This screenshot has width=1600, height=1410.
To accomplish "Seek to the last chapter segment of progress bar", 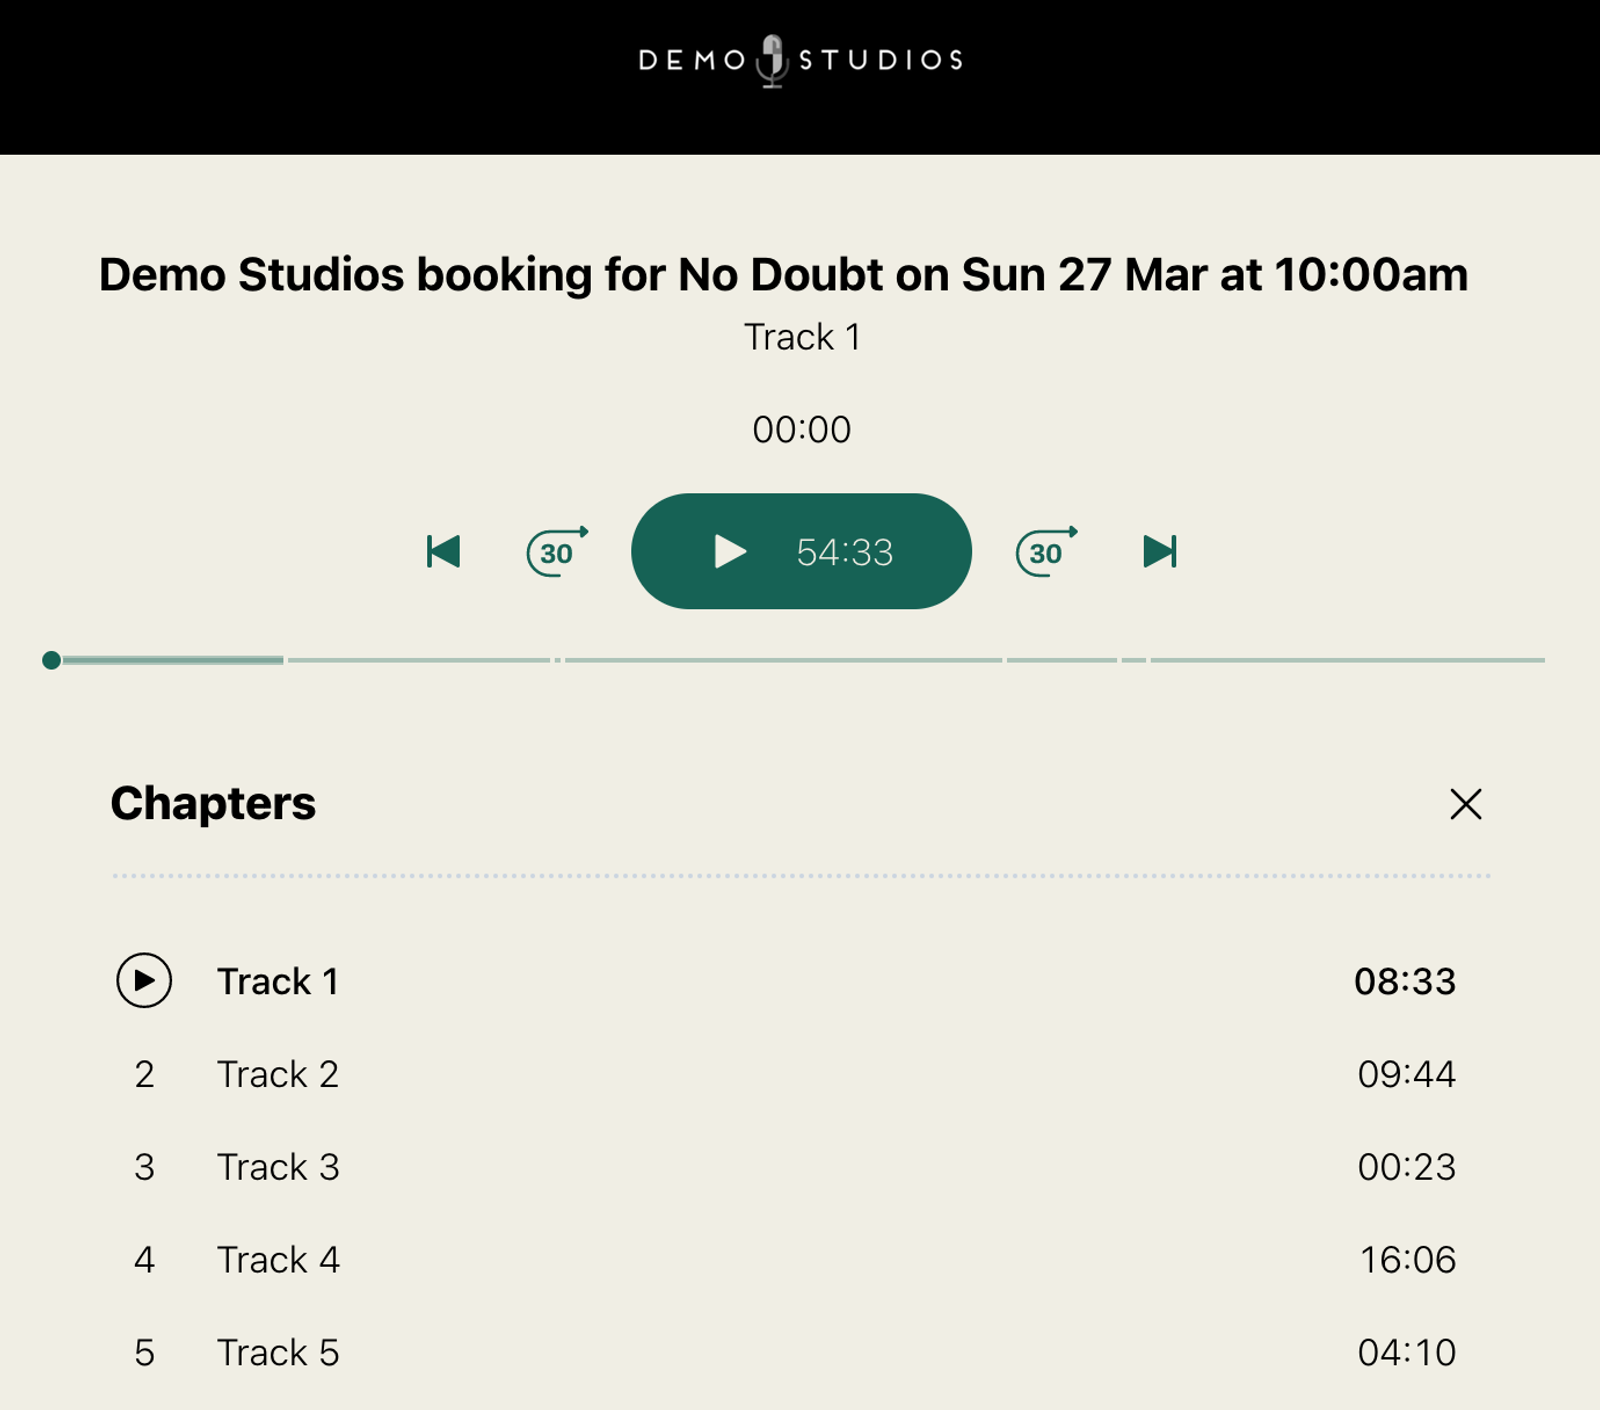I will (1347, 660).
